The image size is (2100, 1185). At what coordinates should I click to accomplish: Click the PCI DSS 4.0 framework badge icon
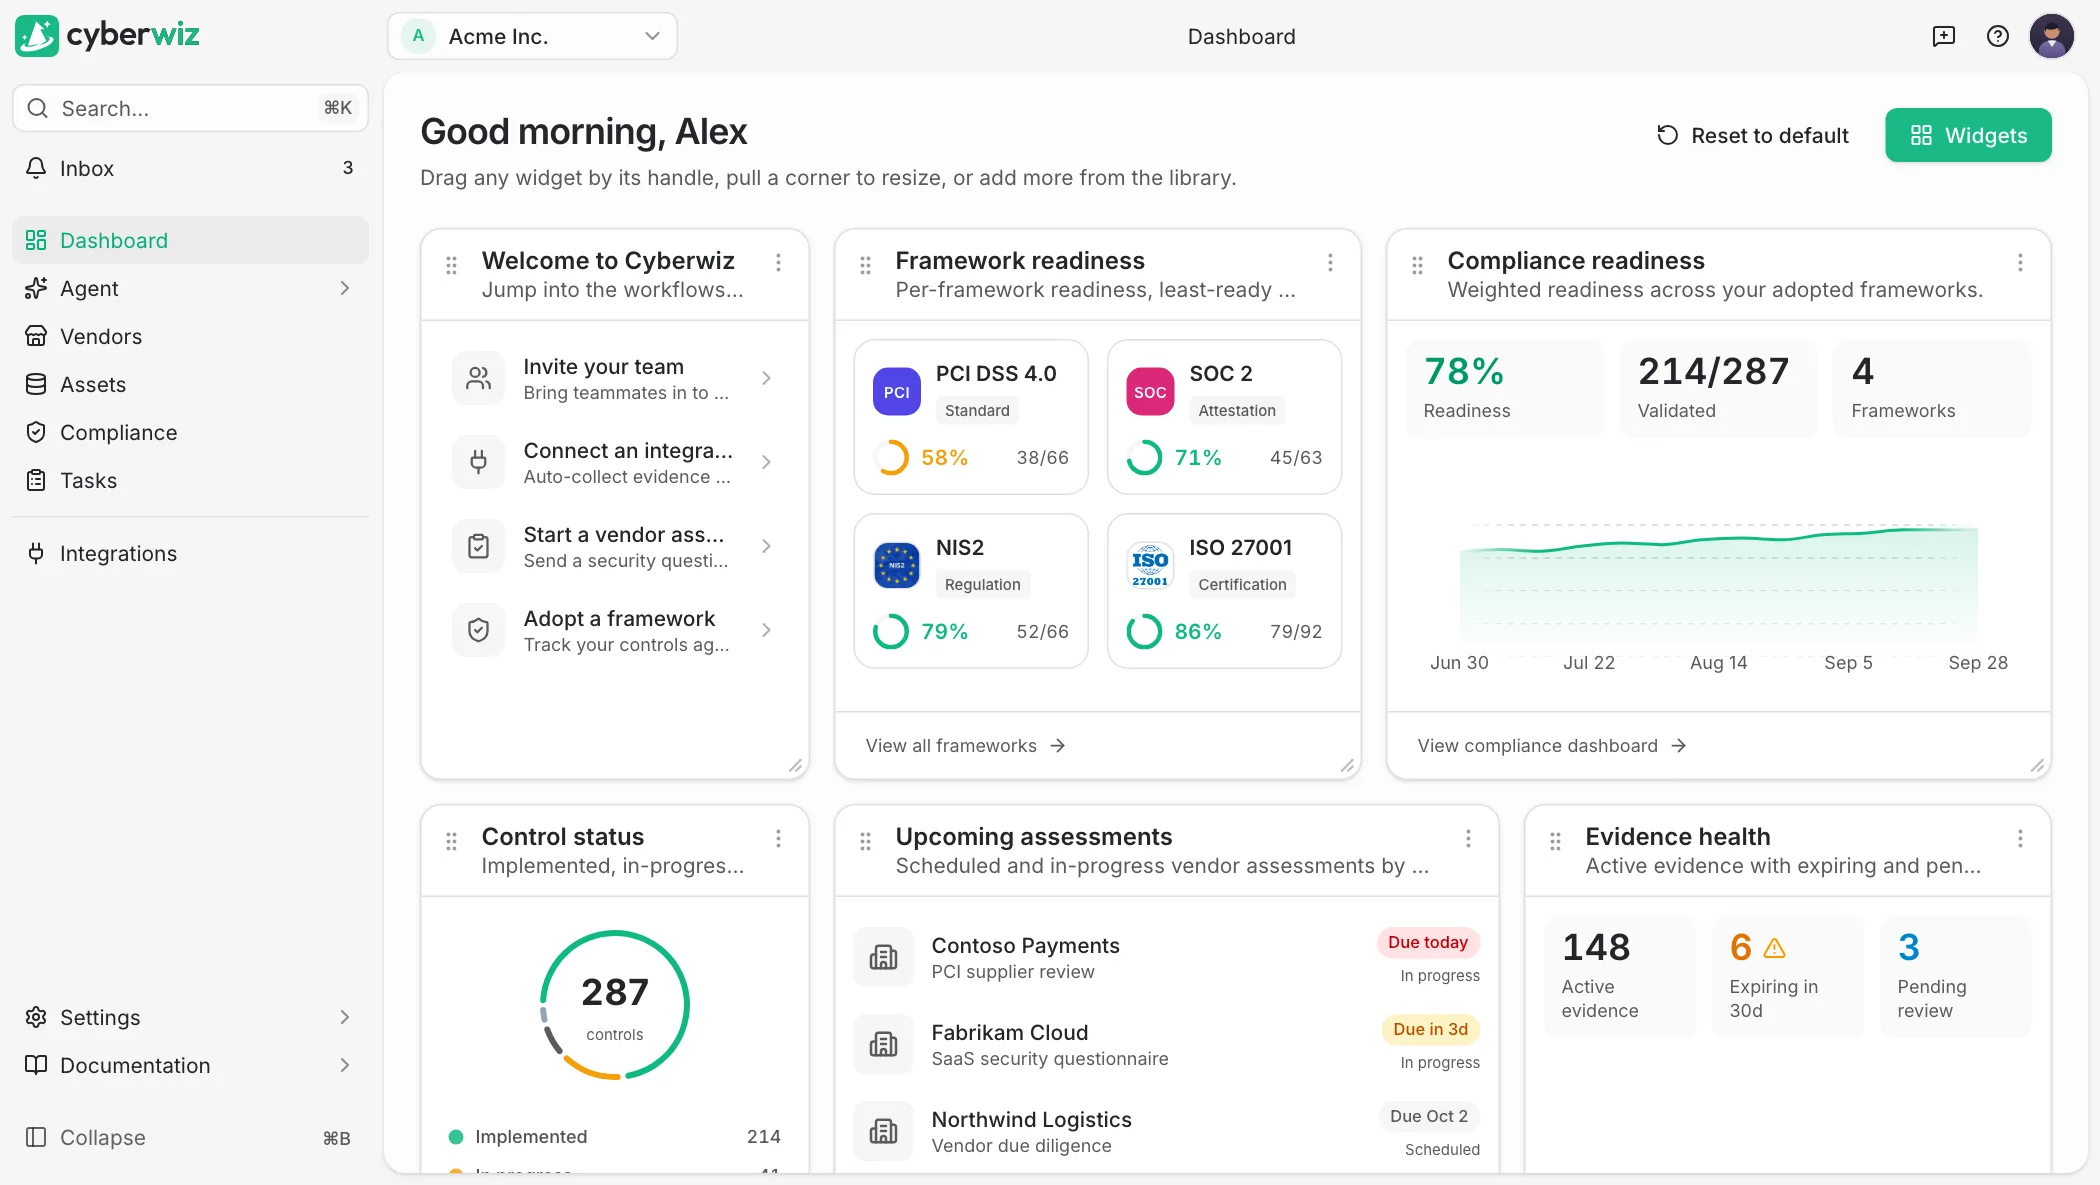(x=897, y=392)
